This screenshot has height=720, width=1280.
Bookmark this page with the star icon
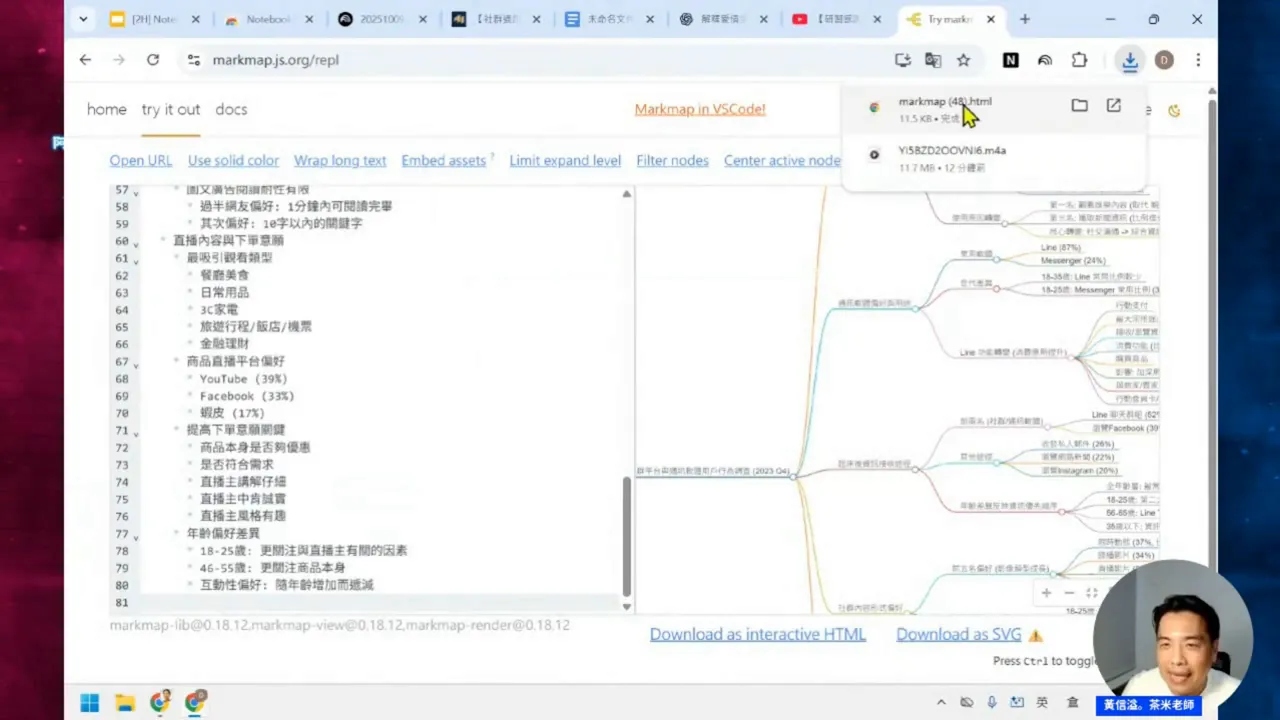[x=963, y=60]
